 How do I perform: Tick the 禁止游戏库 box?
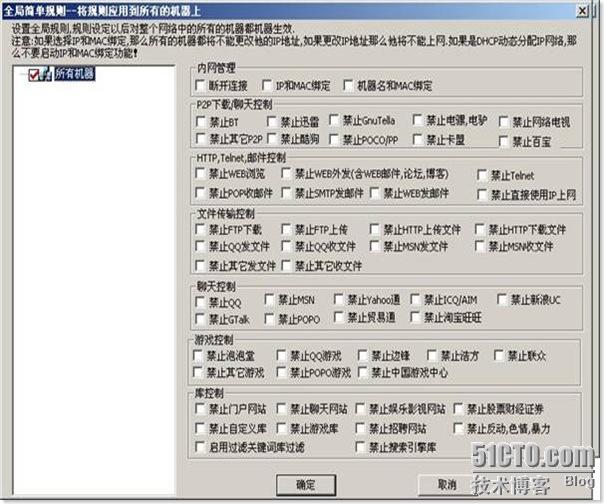[282, 428]
